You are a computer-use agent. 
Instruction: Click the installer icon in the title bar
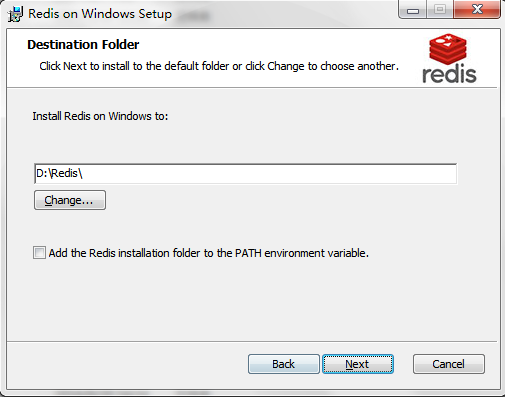[15, 14]
